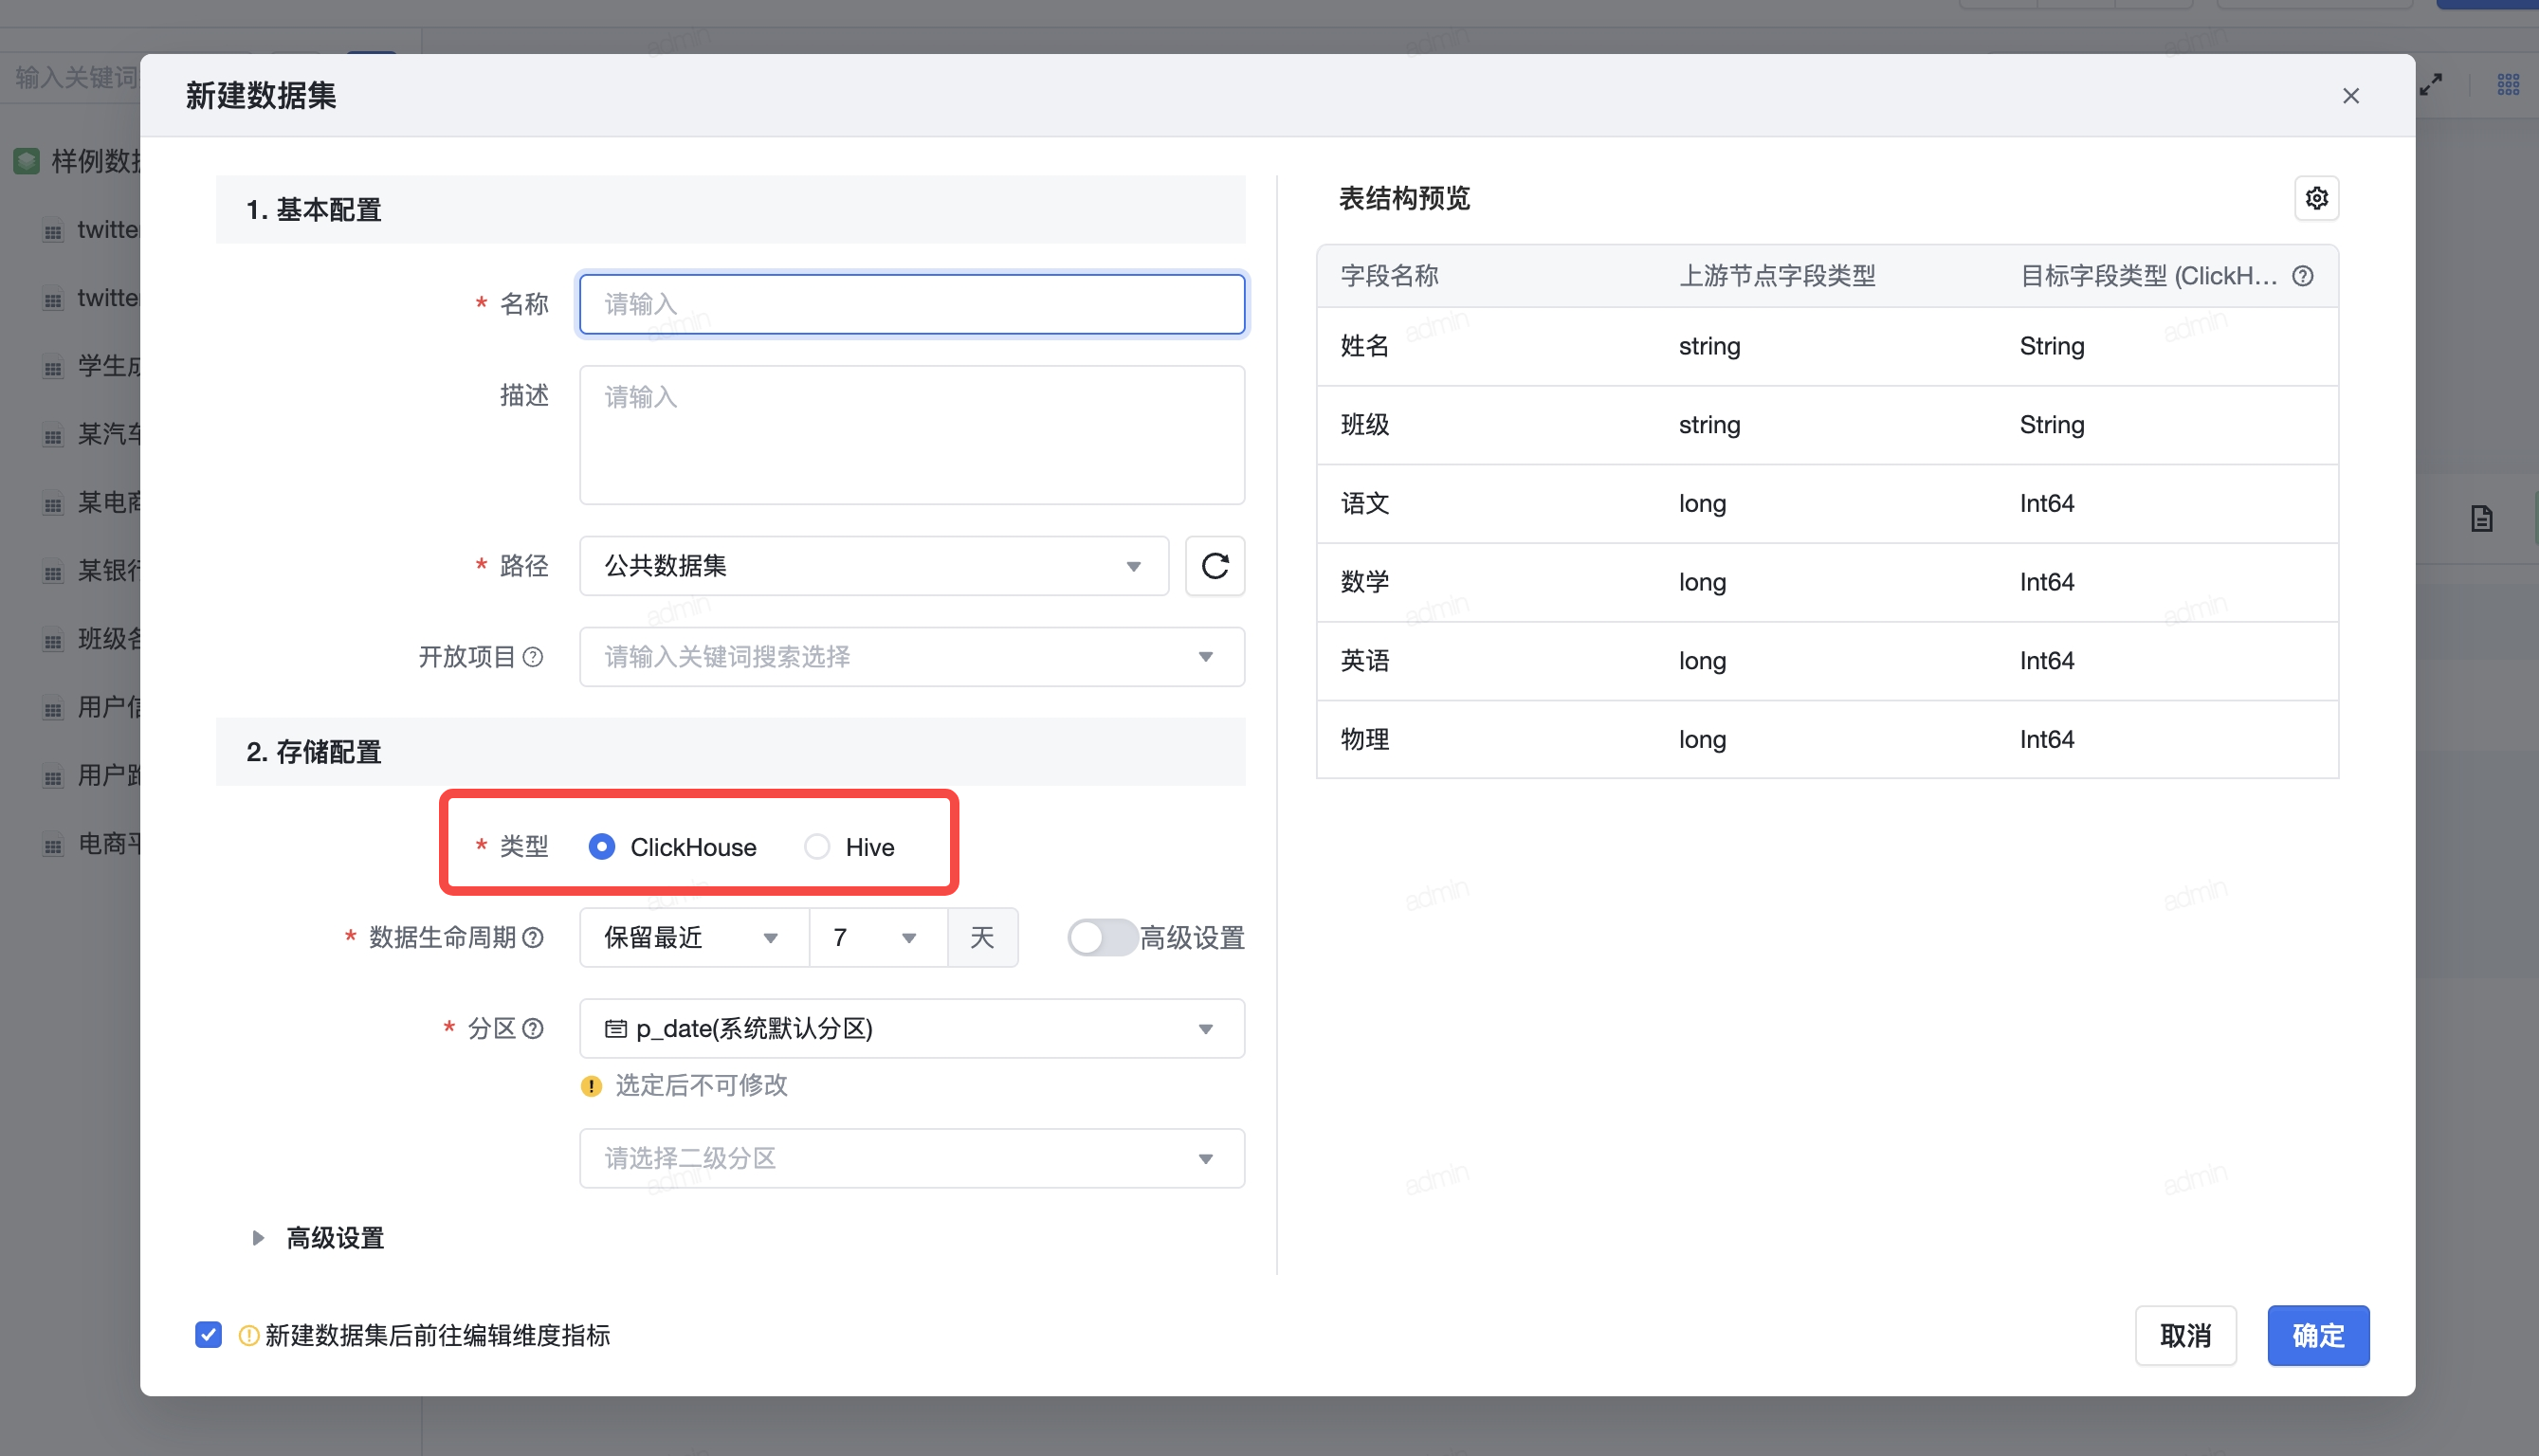The image size is (2539, 1456).
Task: Open the p_date partition dropdown
Action: click(910, 1028)
